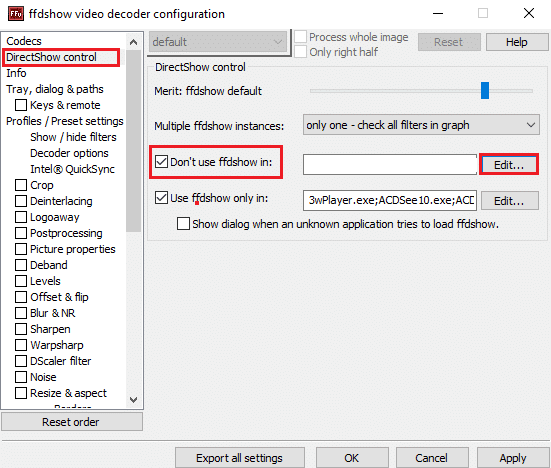The width and height of the screenshot is (551, 468).
Task: Click the Use ffdshow only in text field
Action: point(390,200)
